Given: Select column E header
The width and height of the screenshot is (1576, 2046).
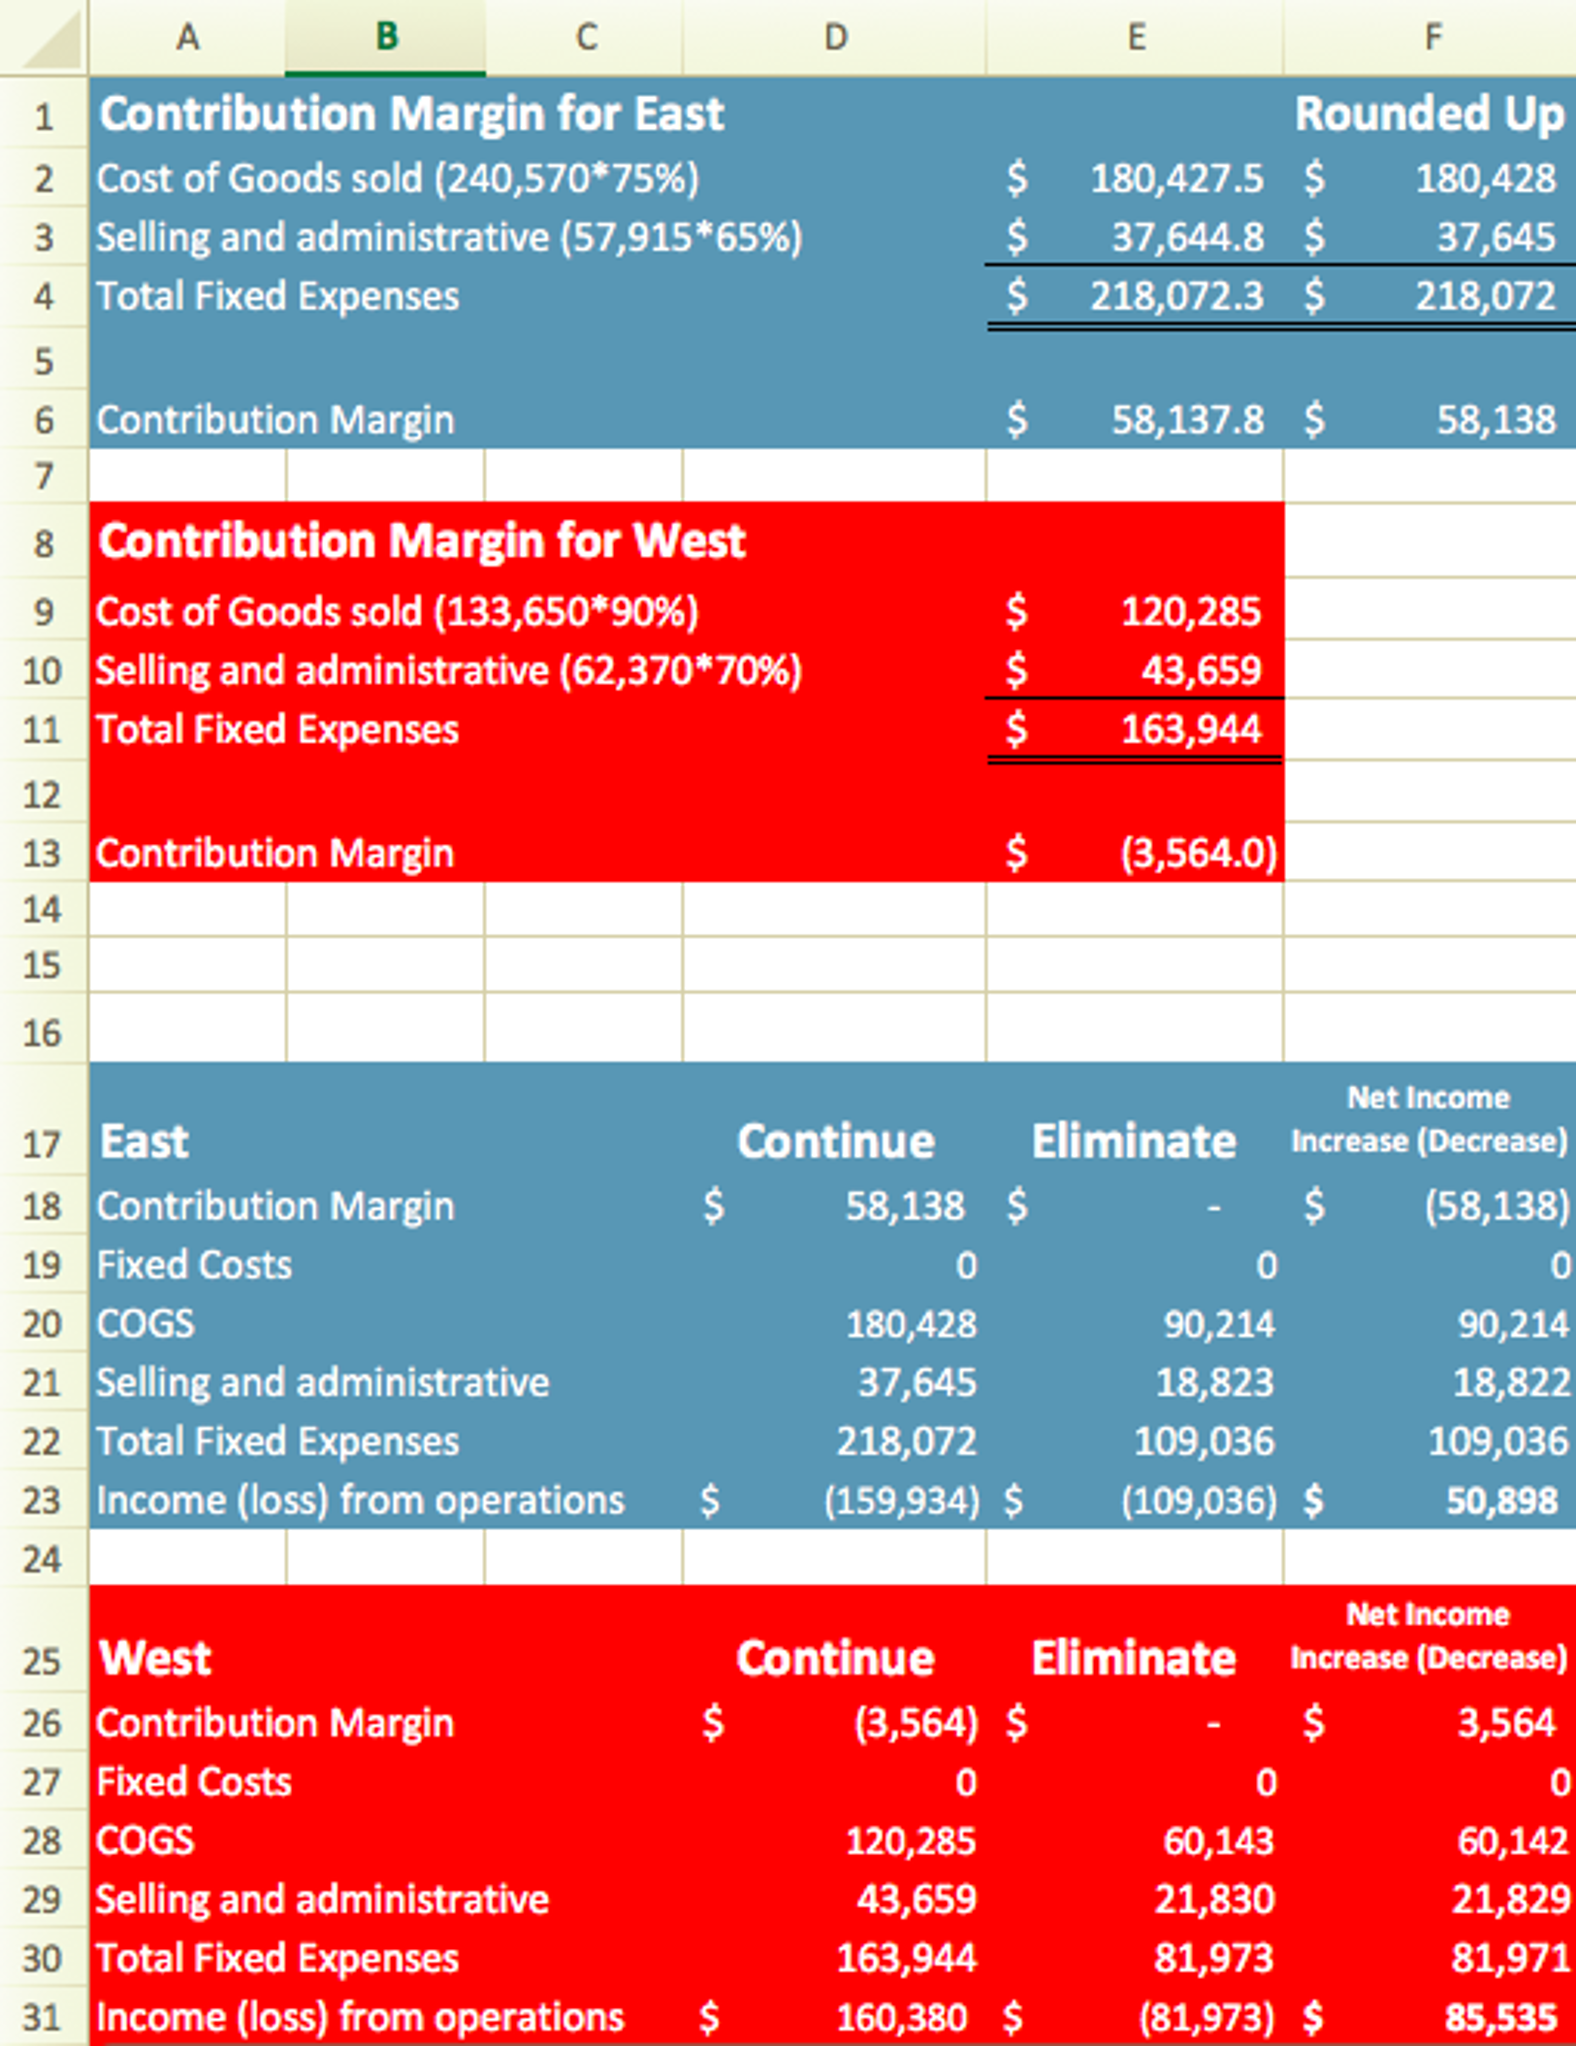Looking at the screenshot, I should 1135,37.
